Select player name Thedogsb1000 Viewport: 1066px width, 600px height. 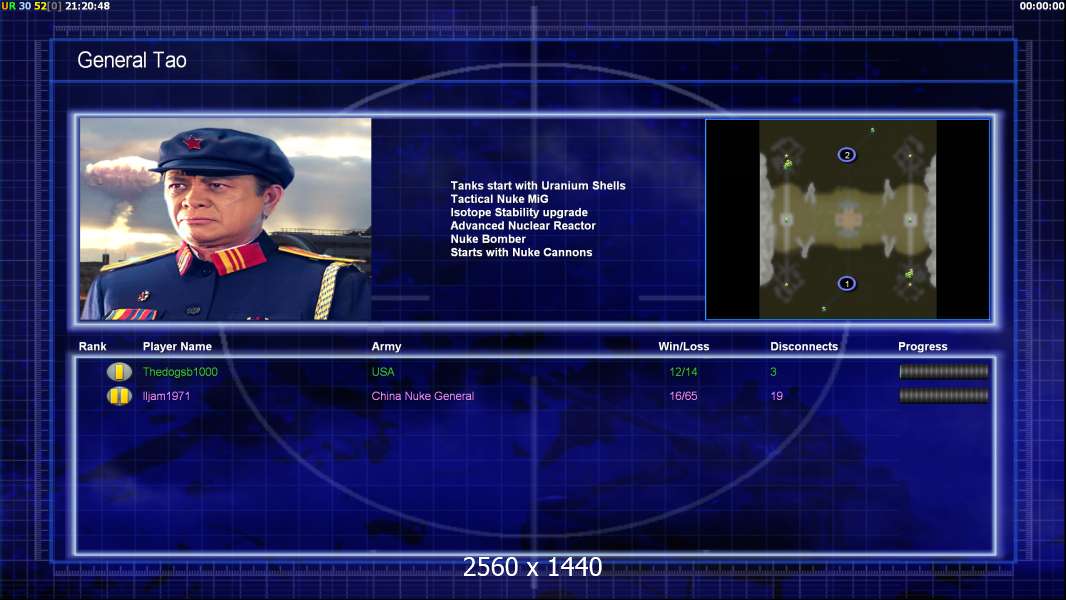[180, 372]
